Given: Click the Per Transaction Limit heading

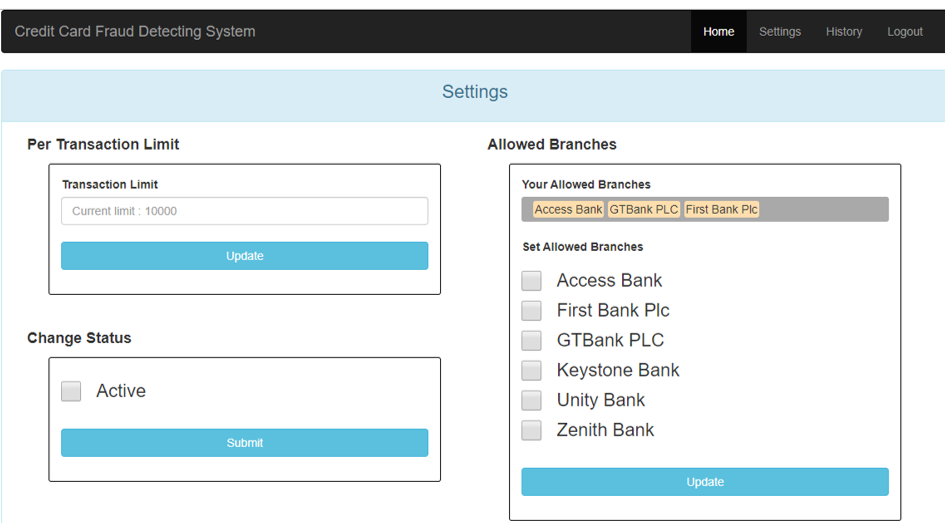Looking at the screenshot, I should 103,145.
